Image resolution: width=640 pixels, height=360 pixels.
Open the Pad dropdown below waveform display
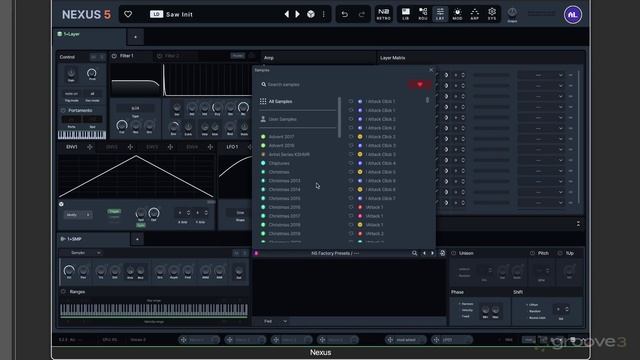pos(275,321)
